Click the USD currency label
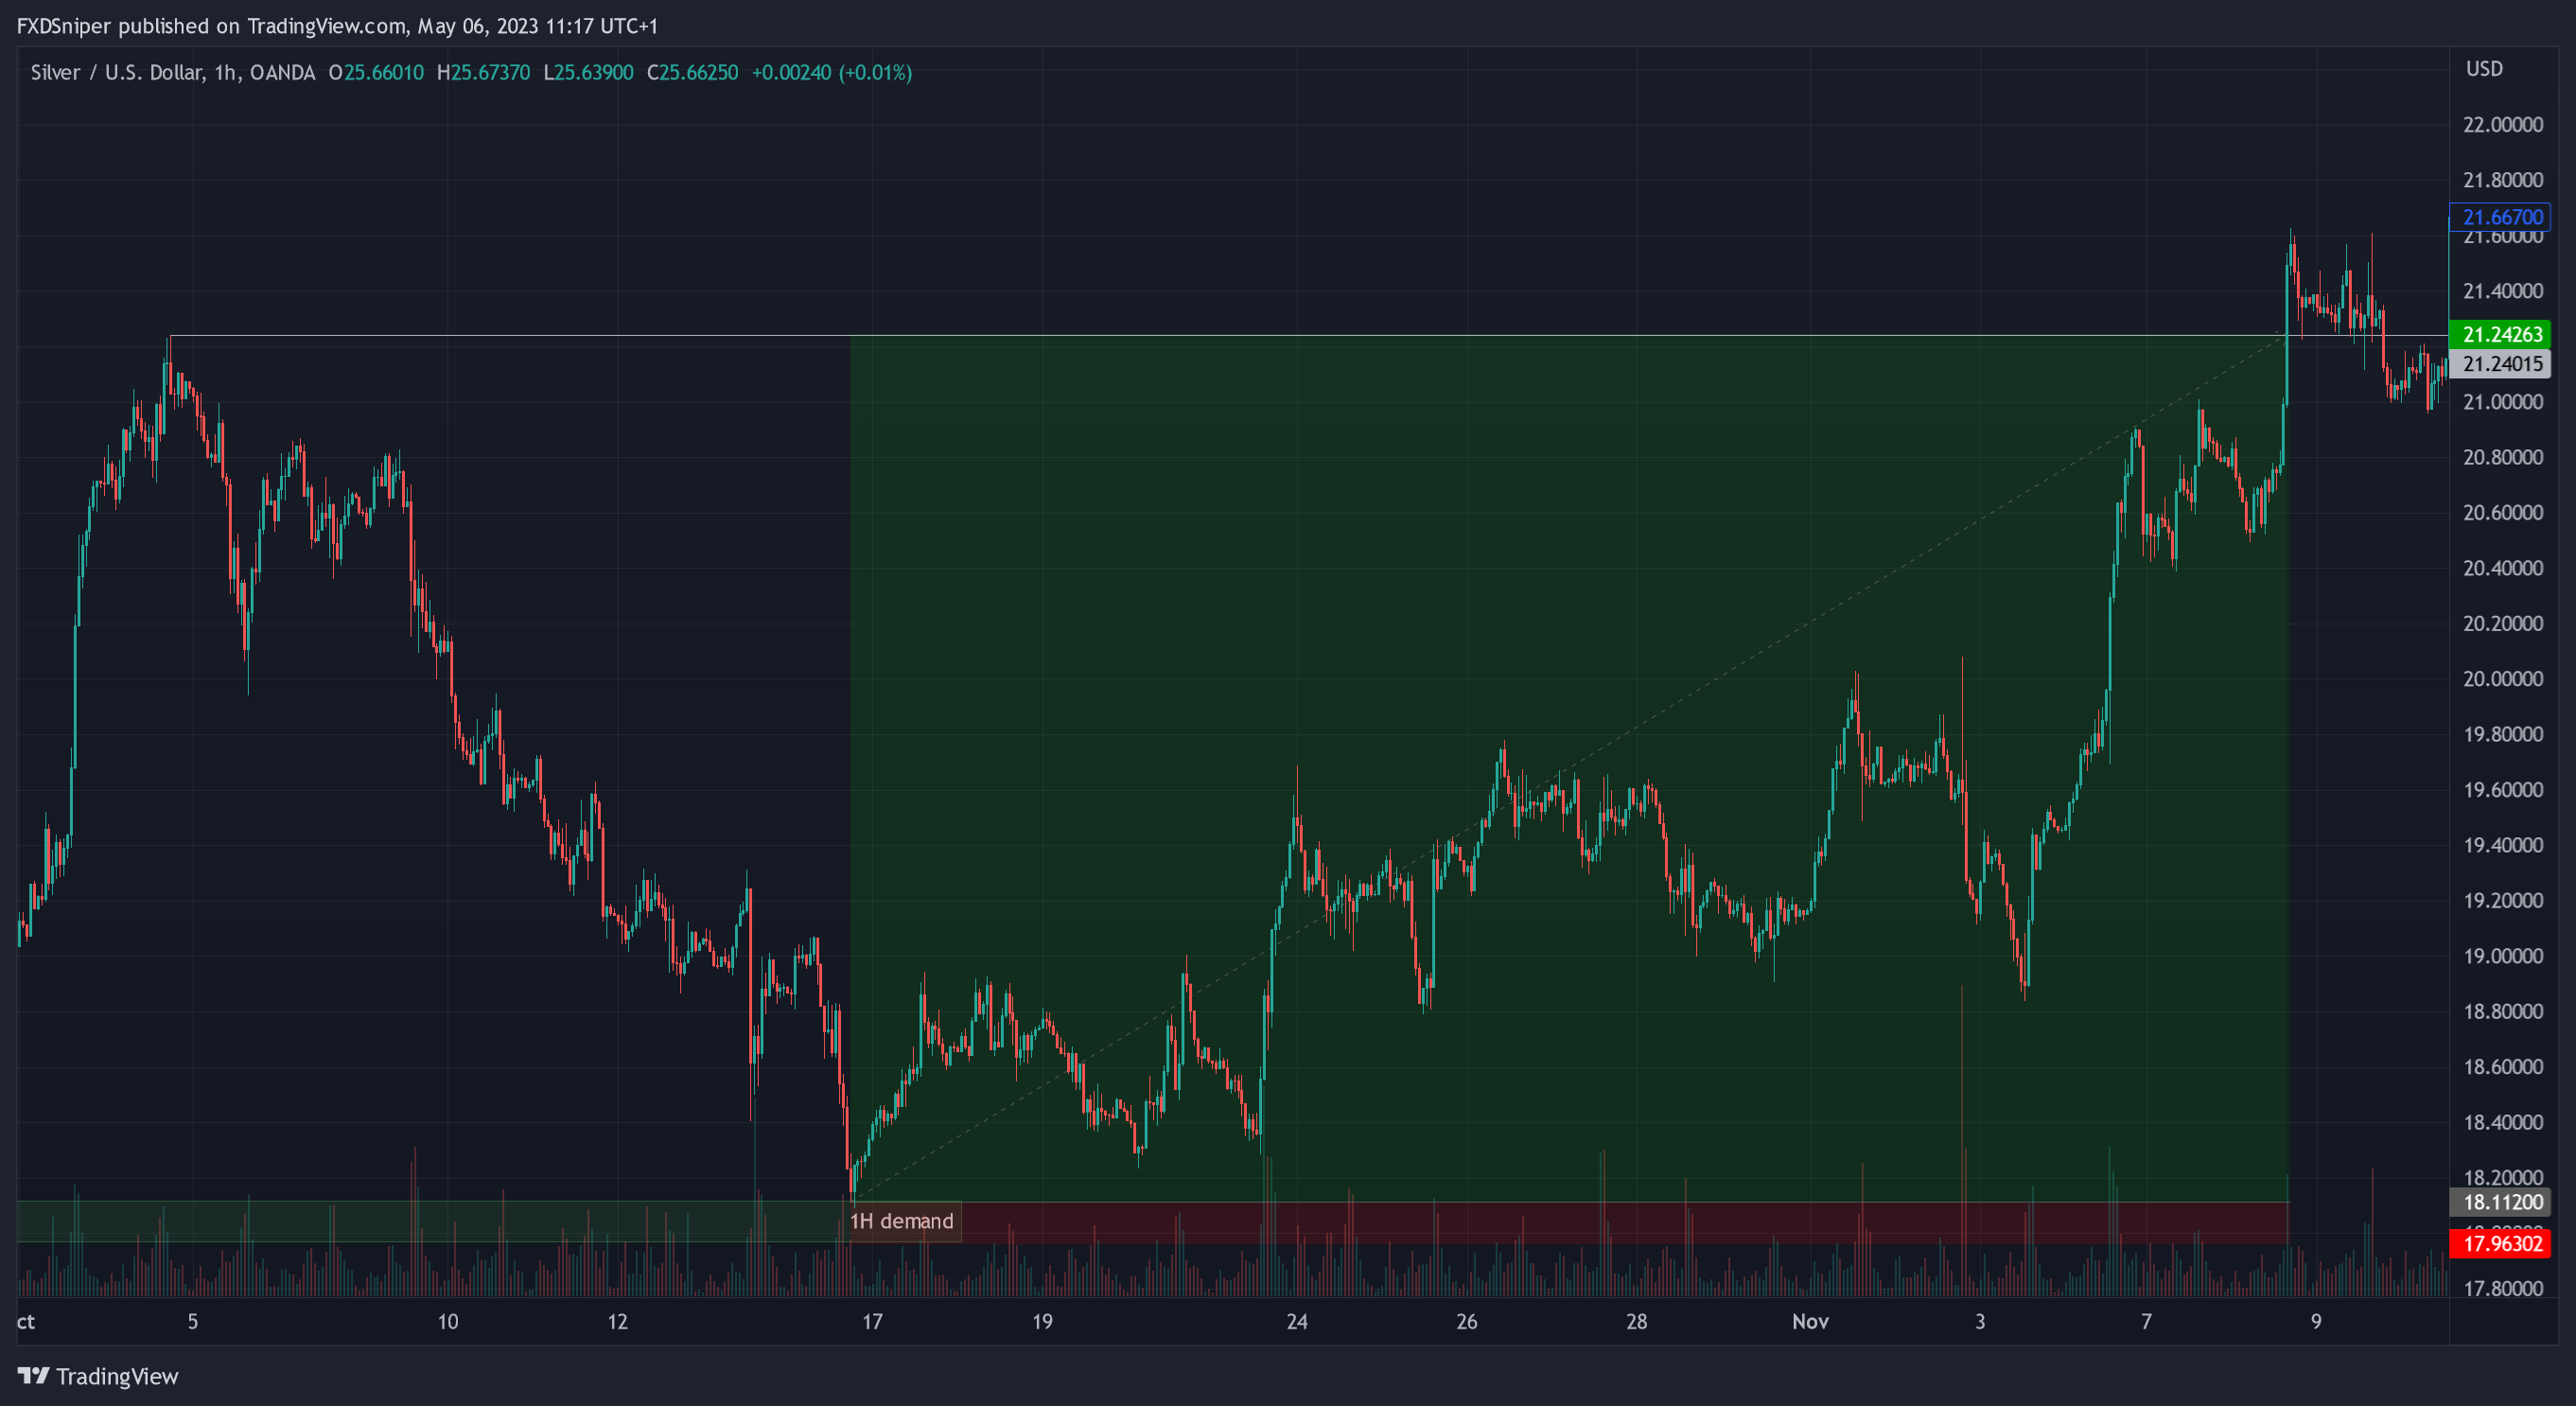The height and width of the screenshot is (1406, 2576). [2484, 69]
